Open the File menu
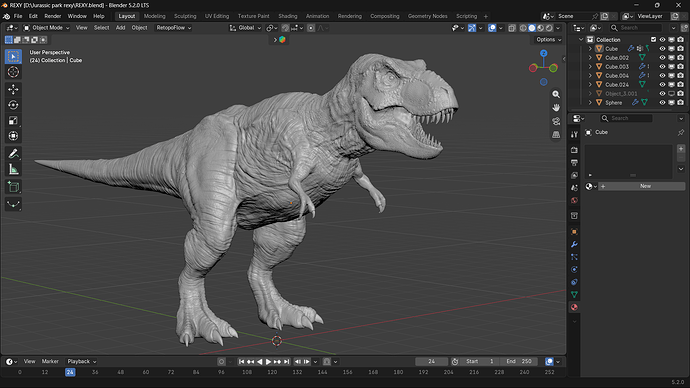 click(x=18, y=16)
